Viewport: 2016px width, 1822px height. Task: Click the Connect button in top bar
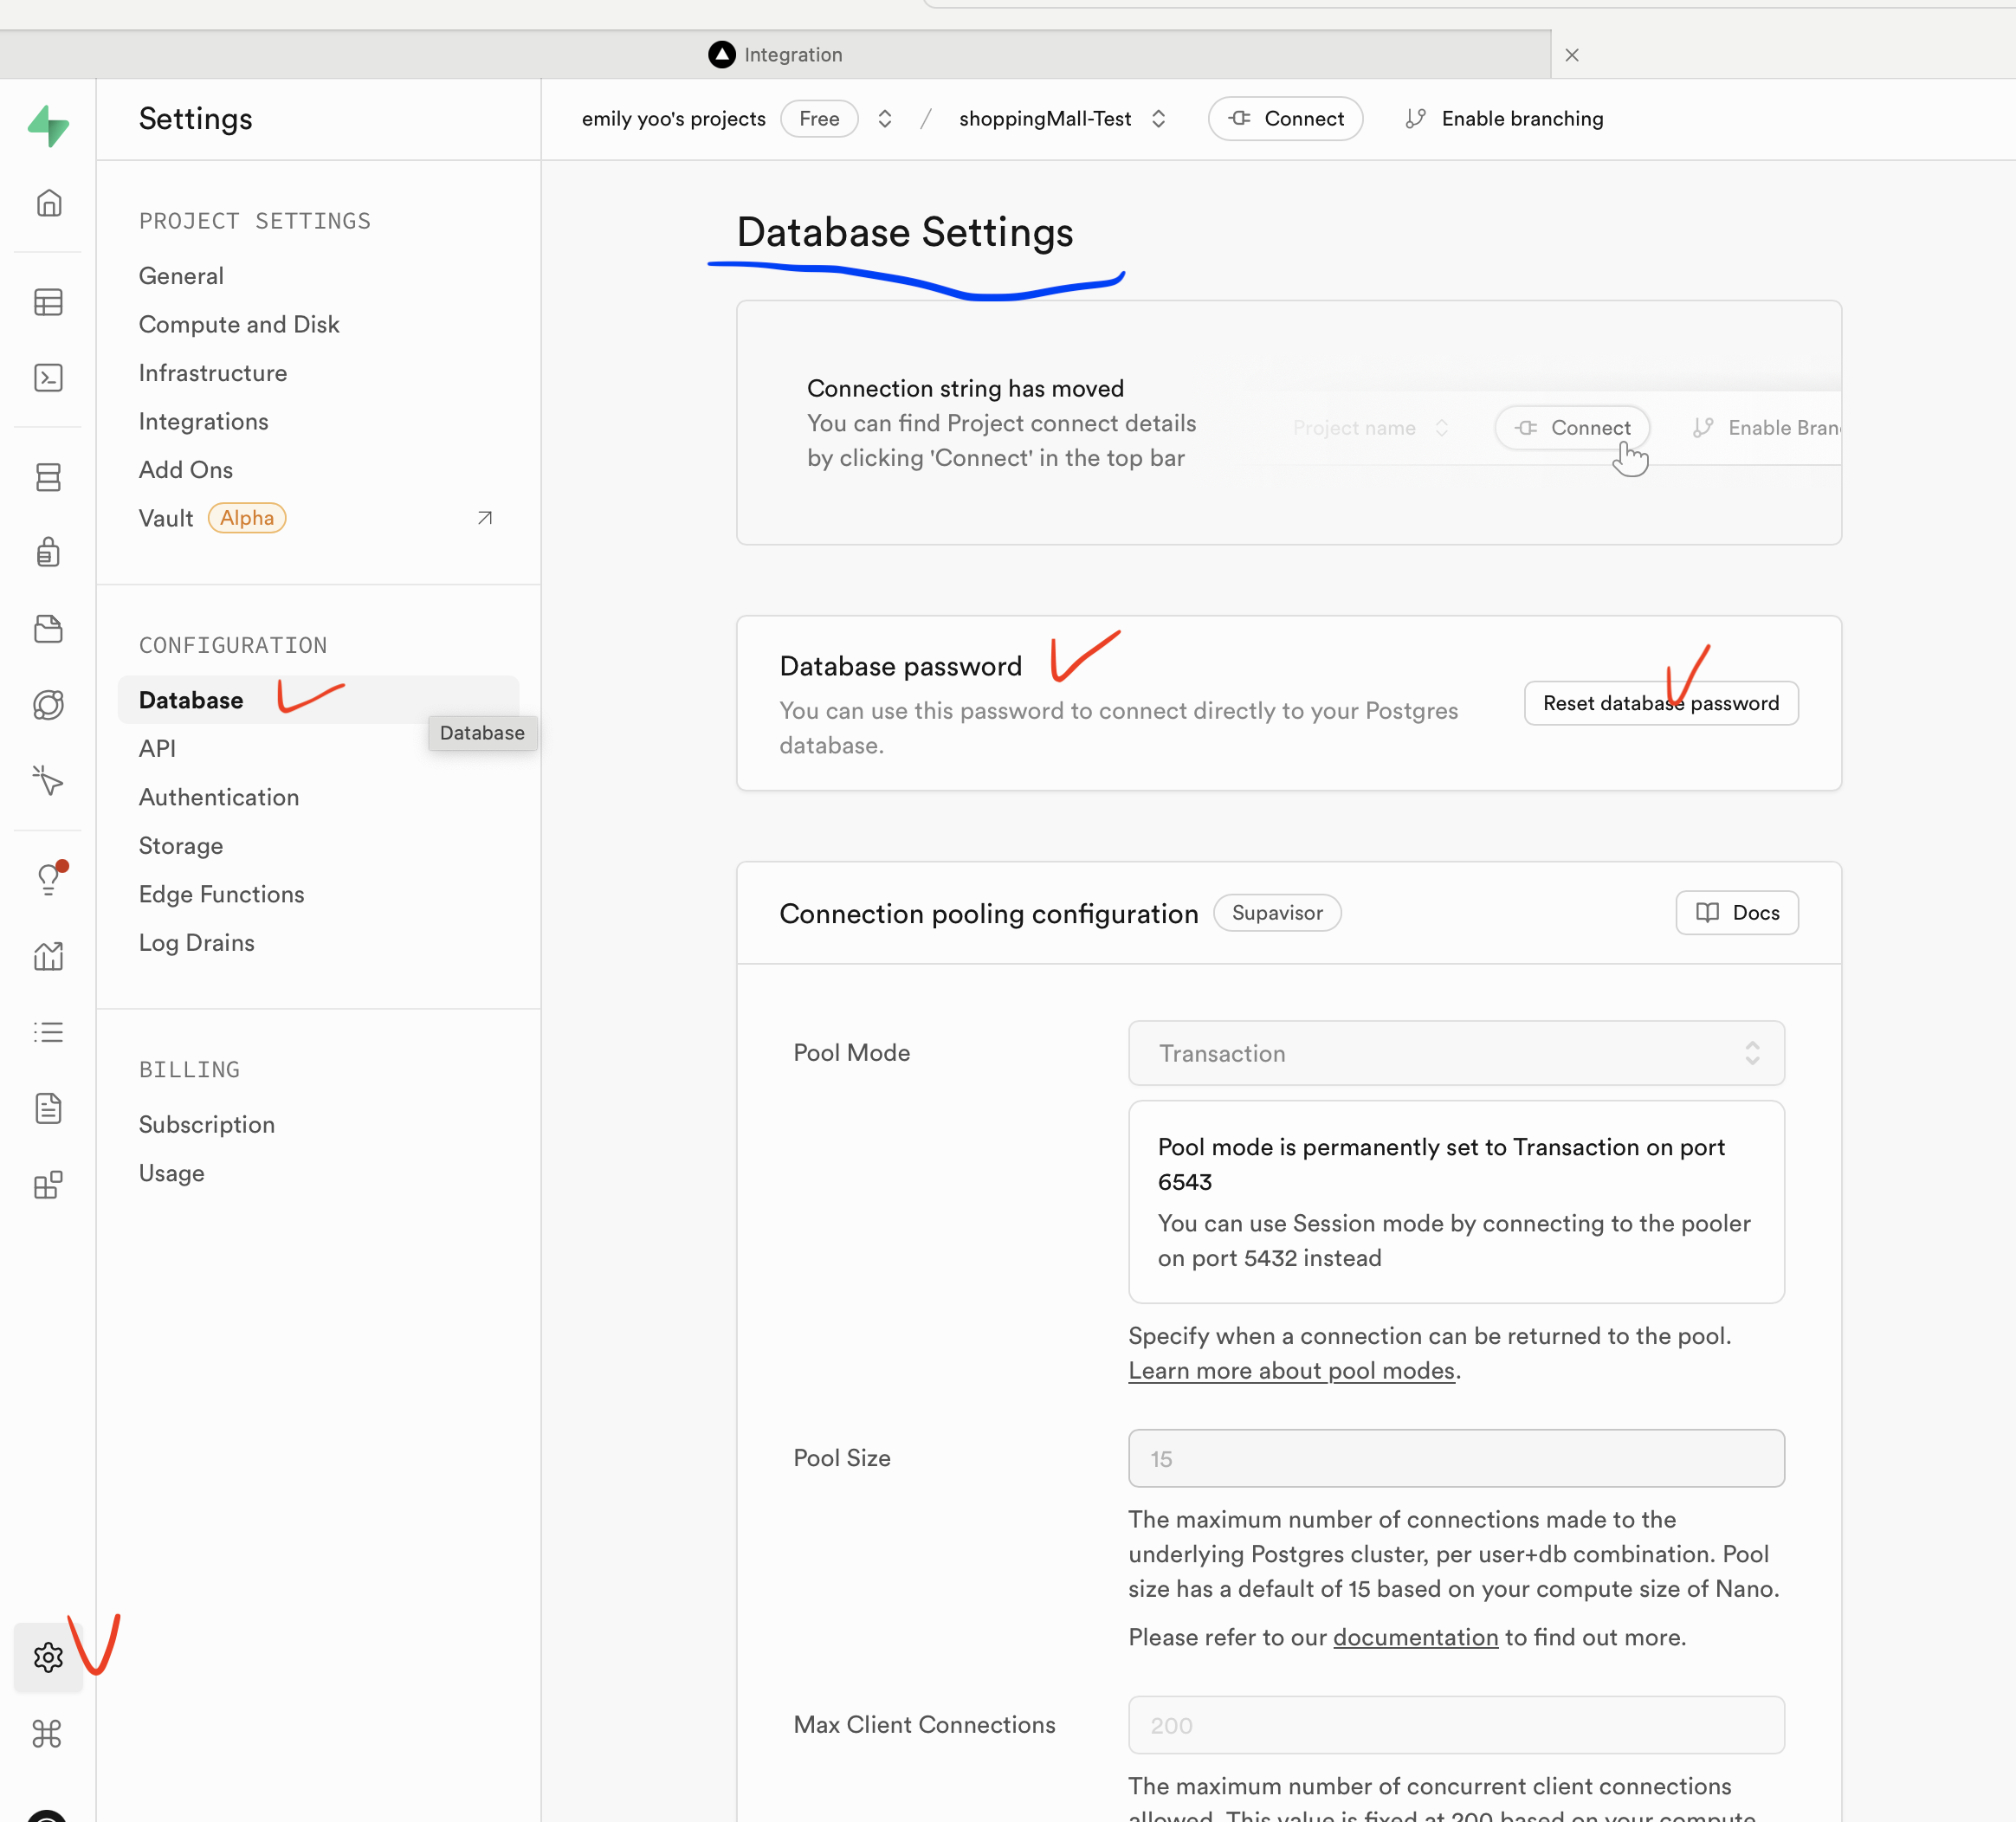click(1285, 119)
